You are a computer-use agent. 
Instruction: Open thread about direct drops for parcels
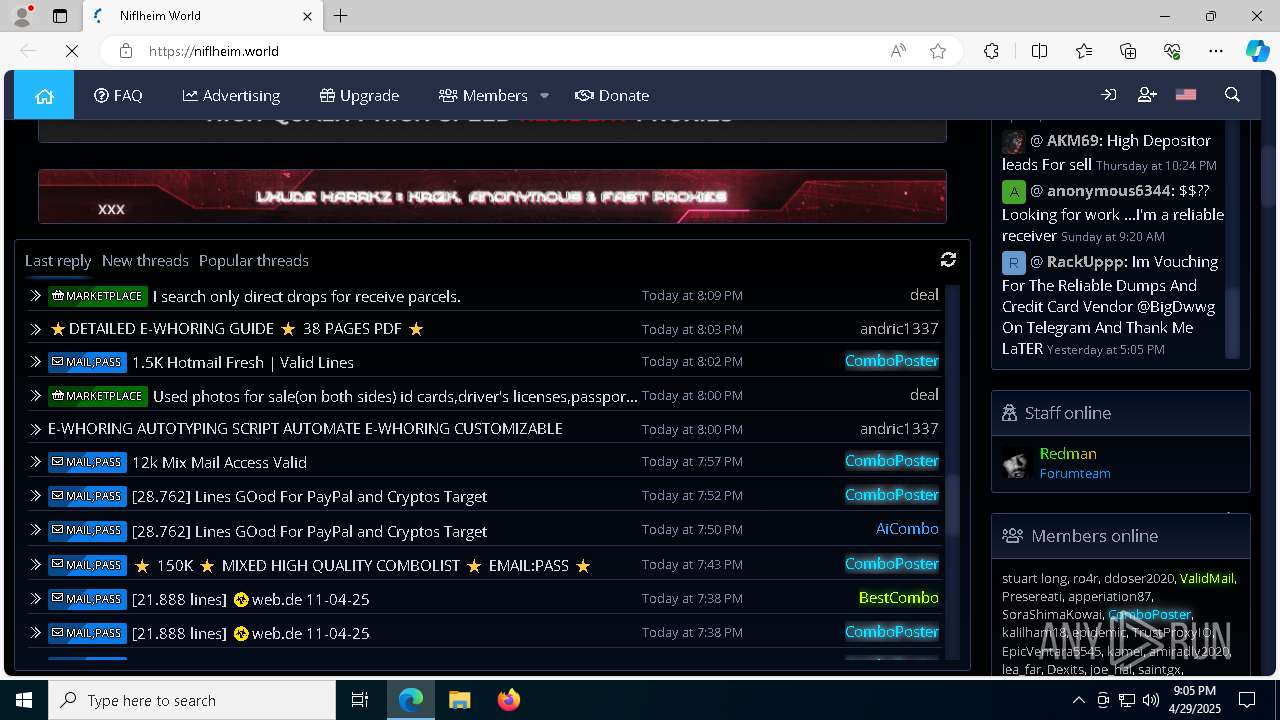306,296
